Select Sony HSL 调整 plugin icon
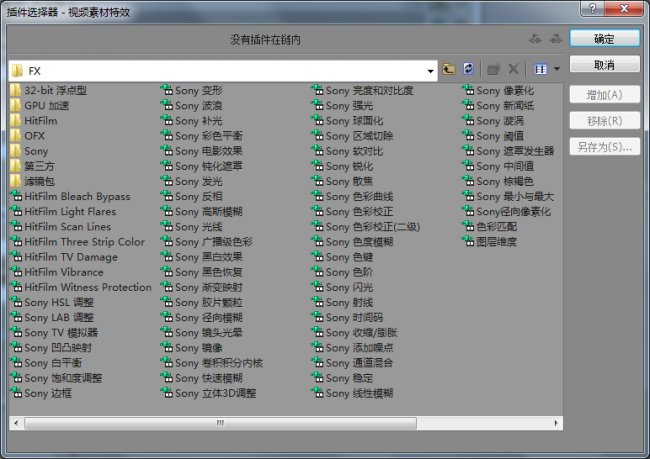 tap(16, 302)
